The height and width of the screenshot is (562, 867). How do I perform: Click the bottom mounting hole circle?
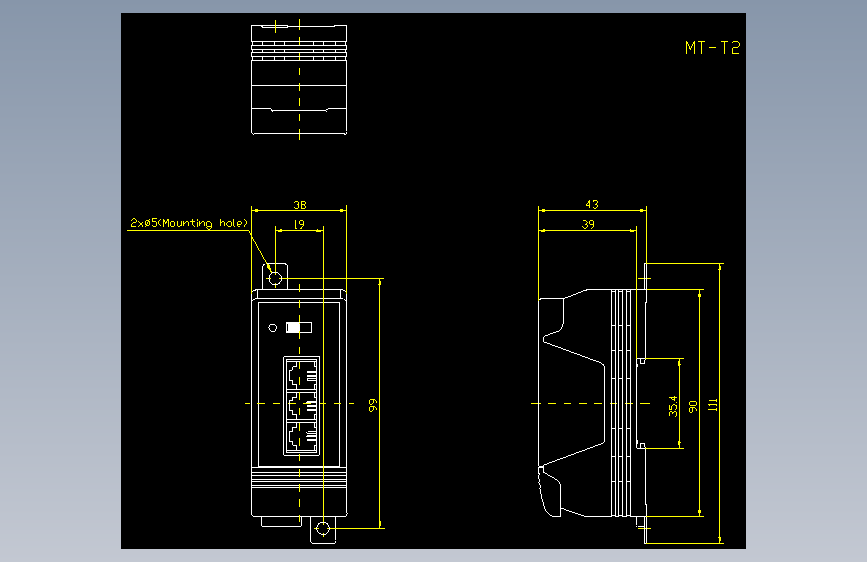click(323, 529)
